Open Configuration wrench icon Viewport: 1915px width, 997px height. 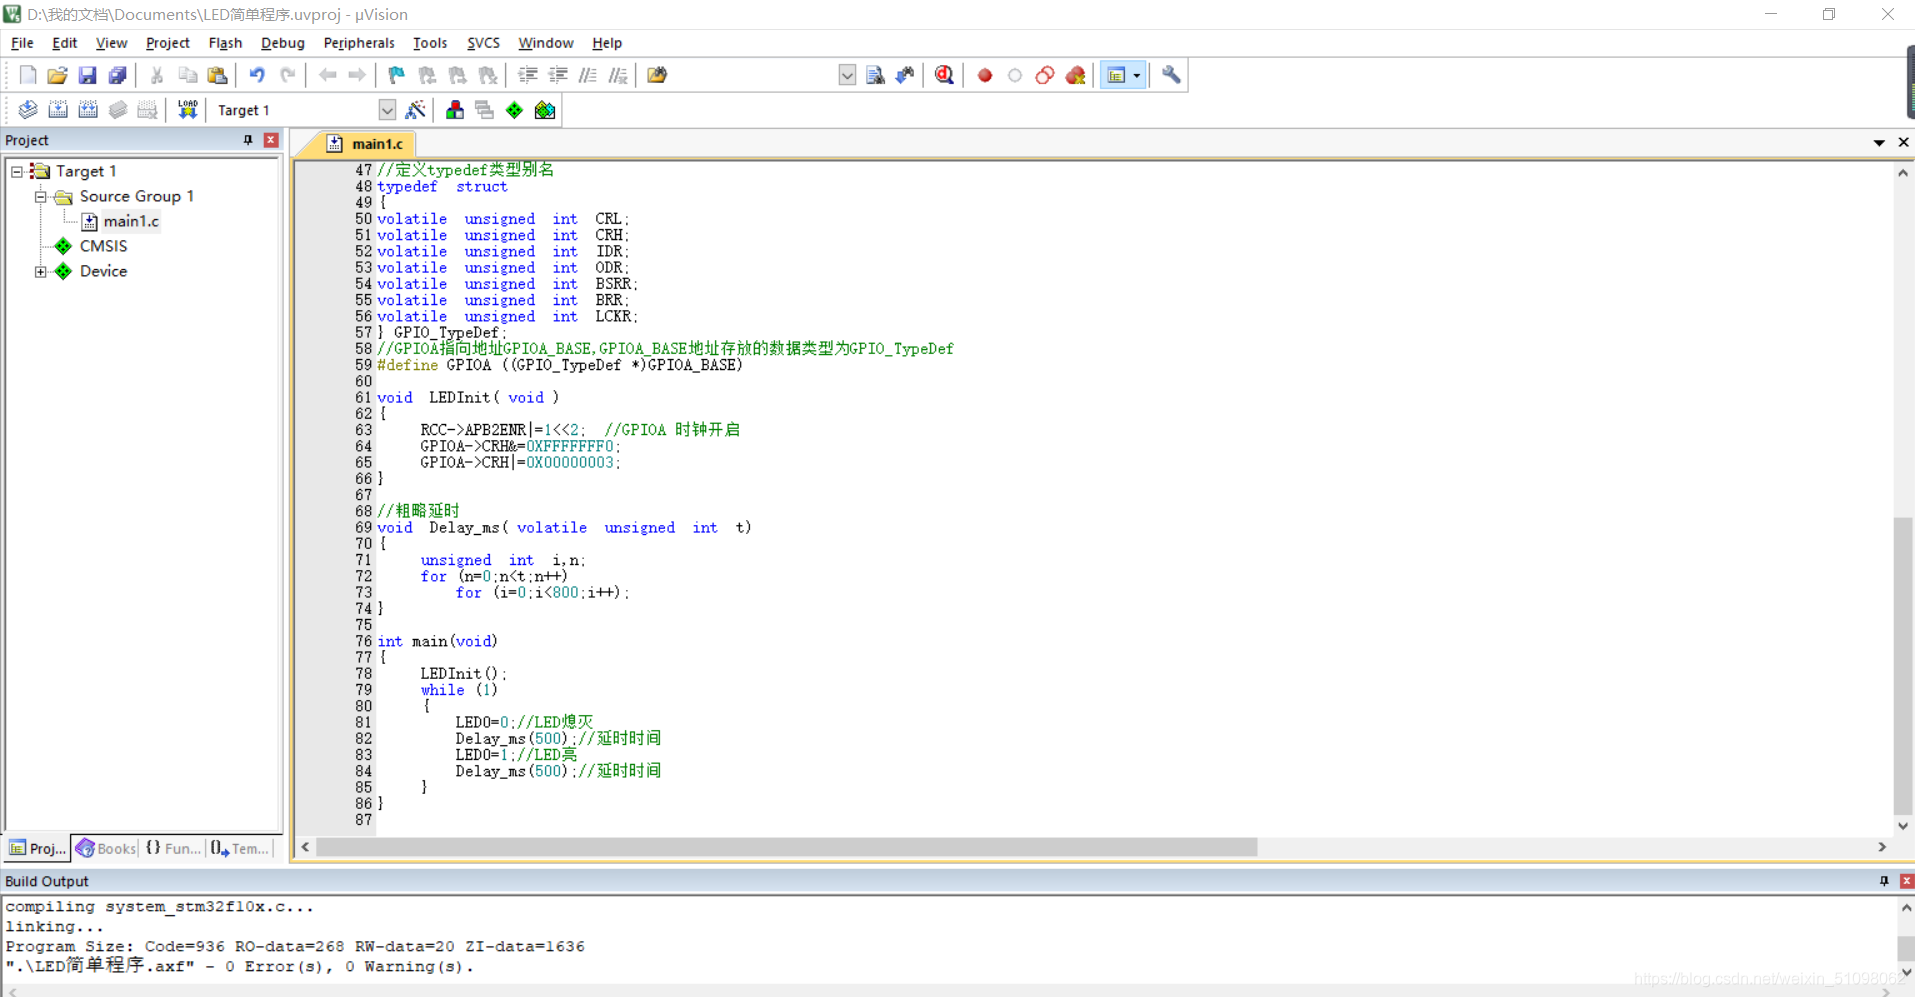1171,75
